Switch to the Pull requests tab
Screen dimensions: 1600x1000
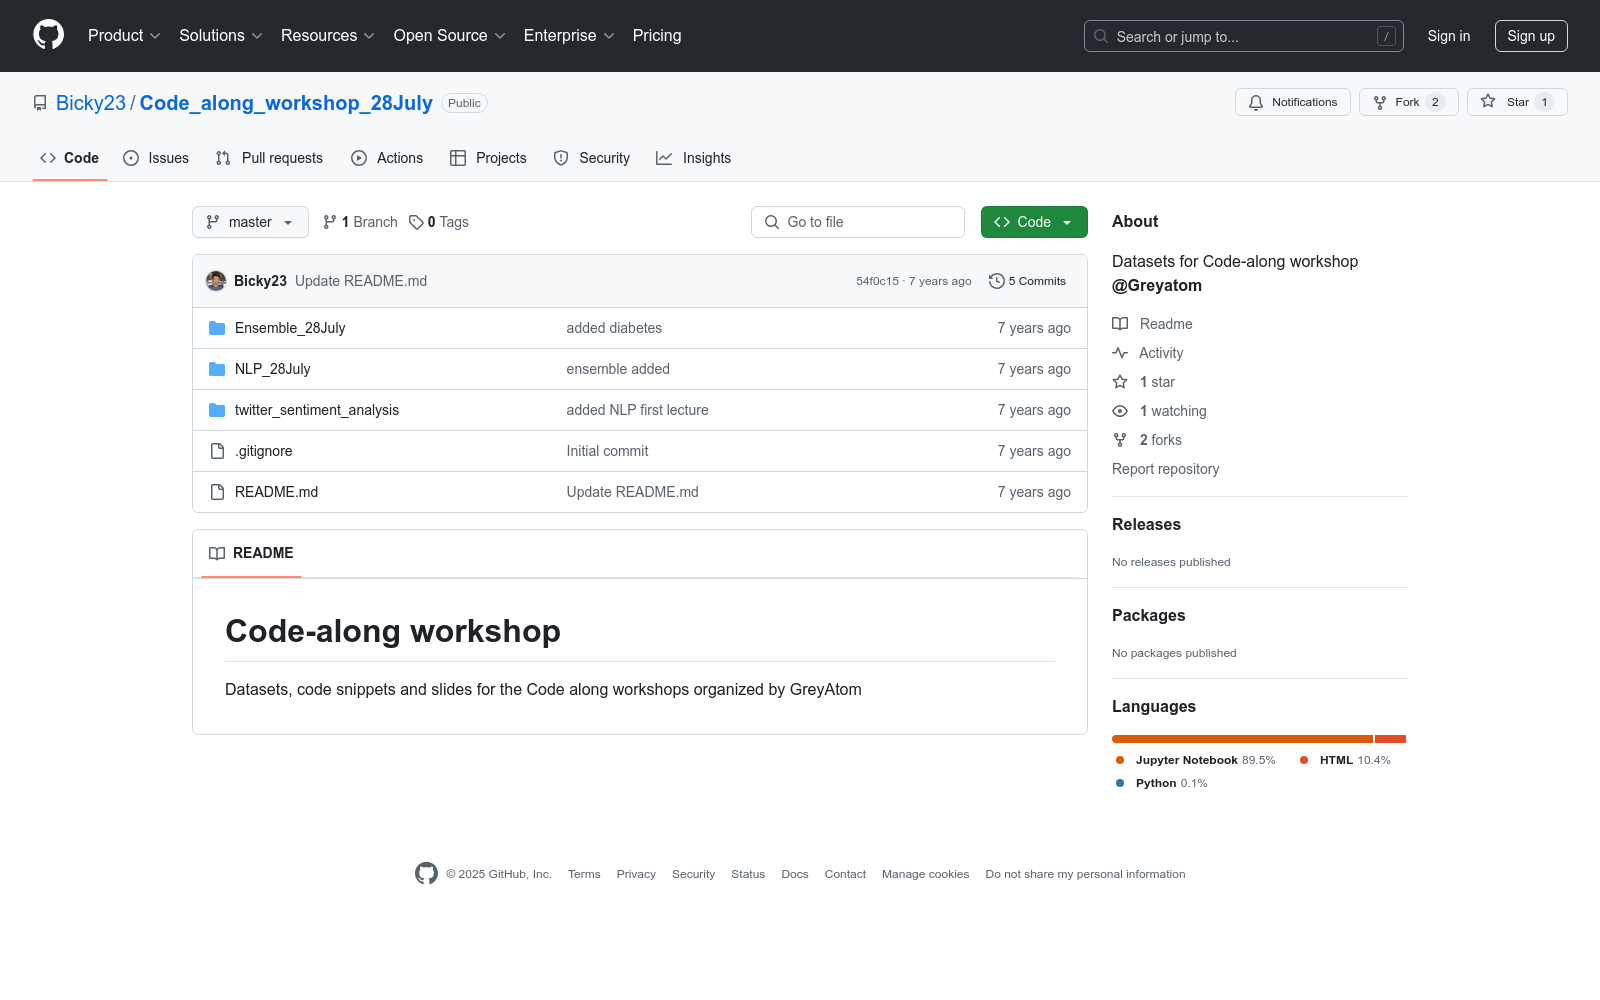269,158
